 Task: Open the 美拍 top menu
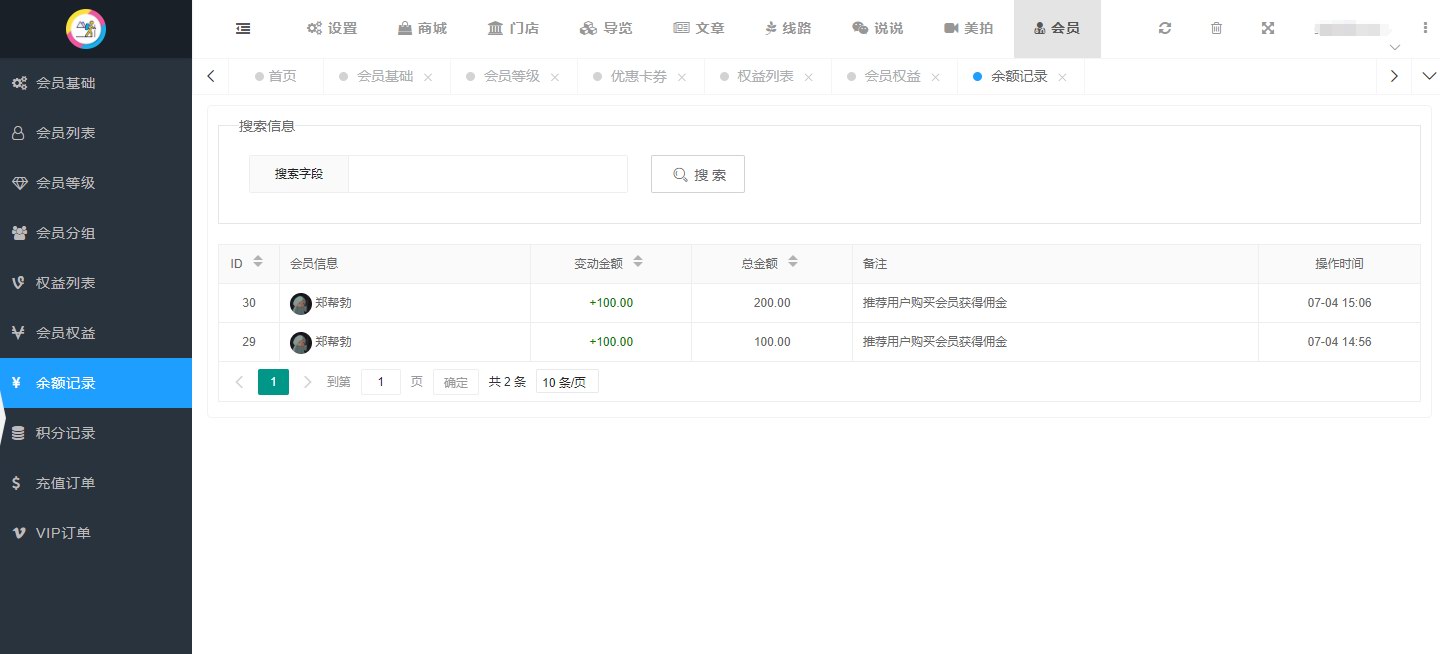click(x=969, y=29)
